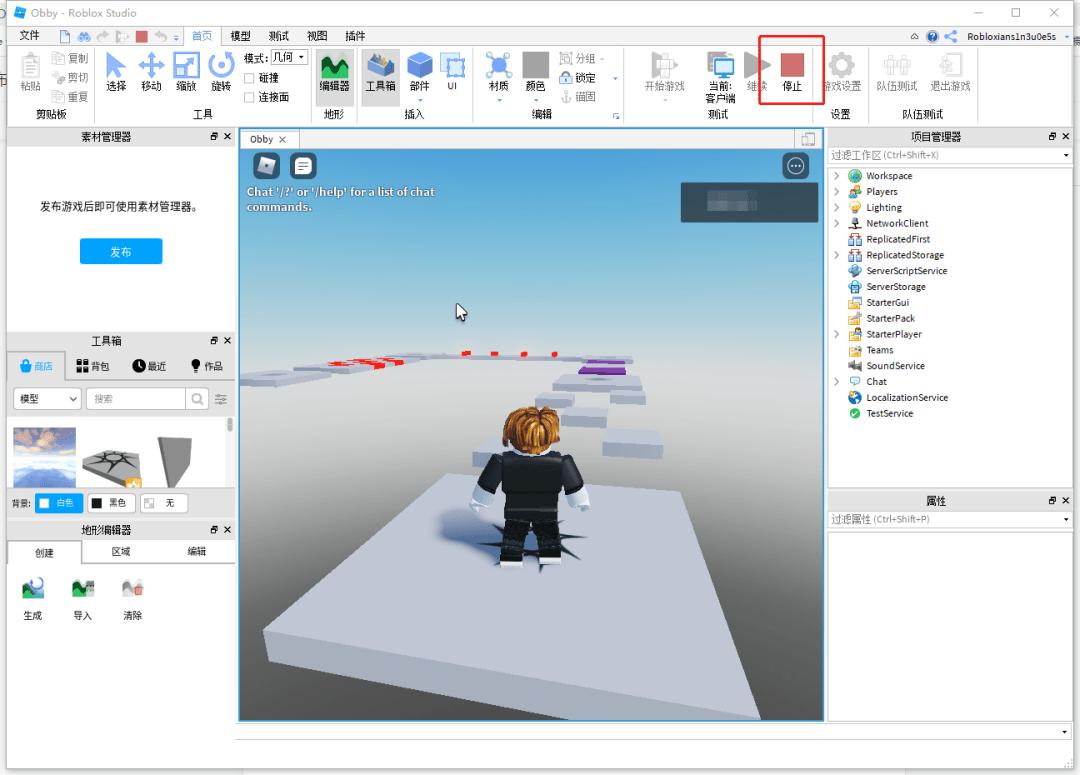Select the Scale (缩放) tool

tap(186, 70)
